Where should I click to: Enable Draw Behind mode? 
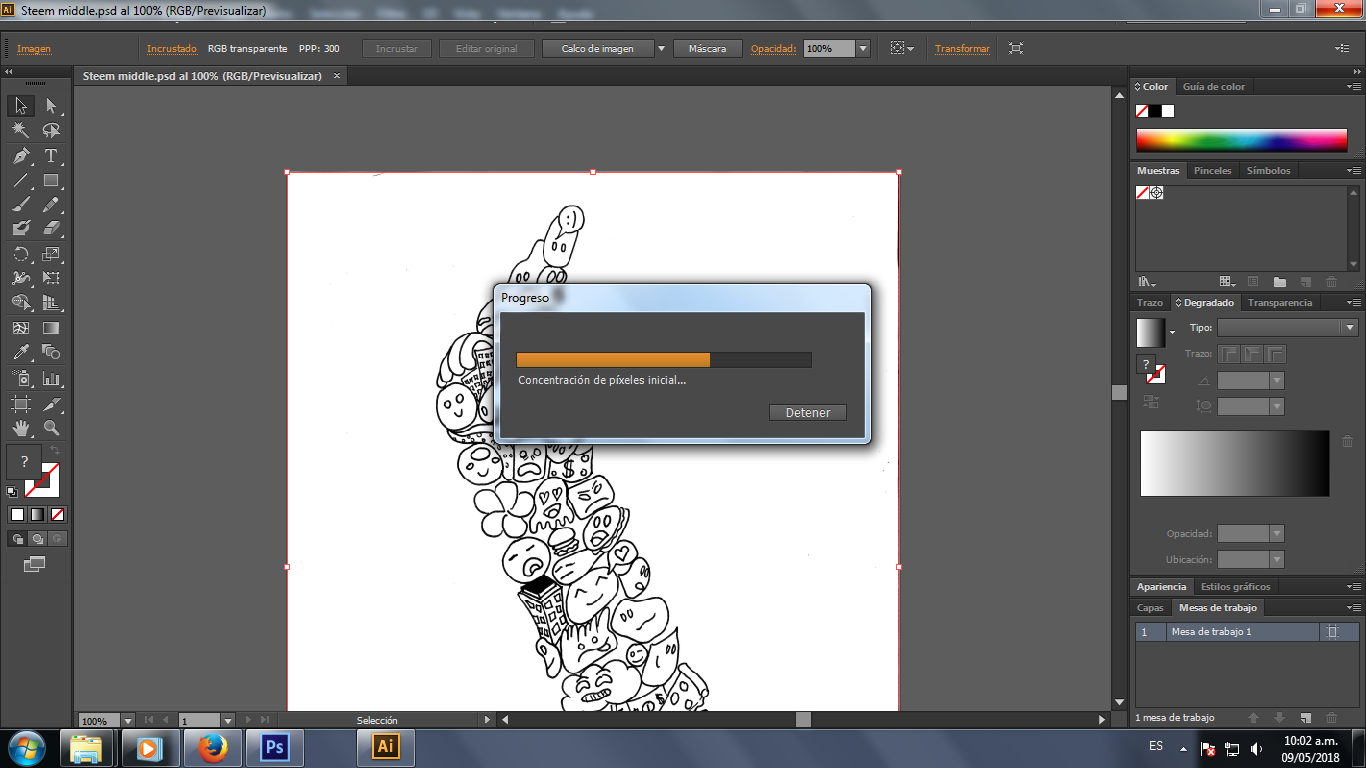click(37, 539)
